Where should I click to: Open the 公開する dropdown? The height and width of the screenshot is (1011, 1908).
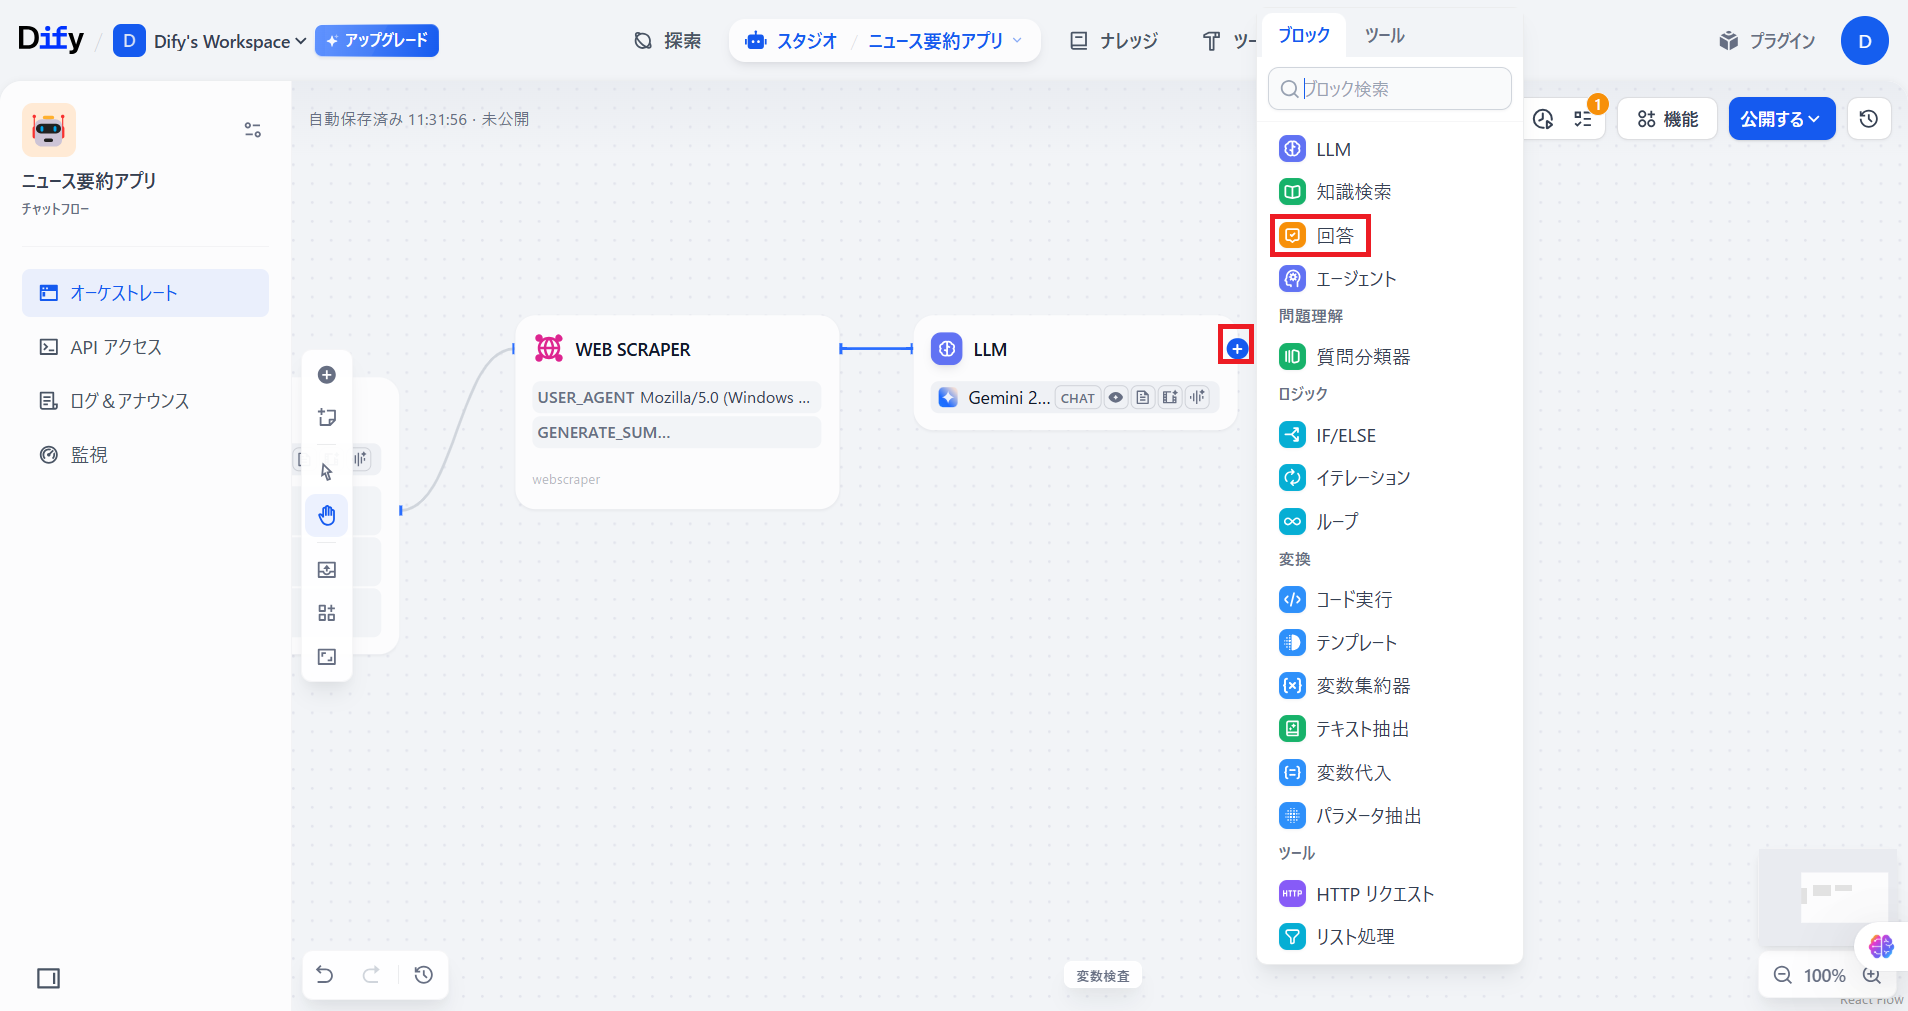1781,119
